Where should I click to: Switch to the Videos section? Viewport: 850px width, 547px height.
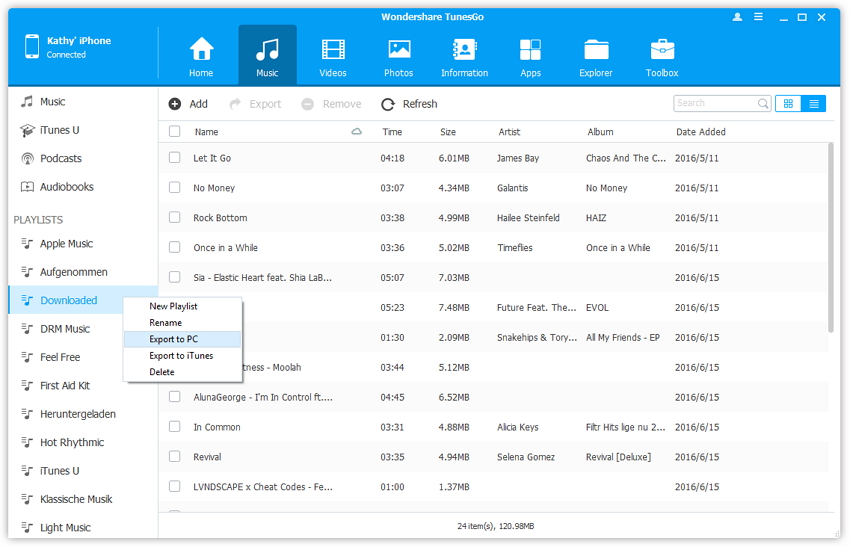pyautogui.click(x=333, y=57)
